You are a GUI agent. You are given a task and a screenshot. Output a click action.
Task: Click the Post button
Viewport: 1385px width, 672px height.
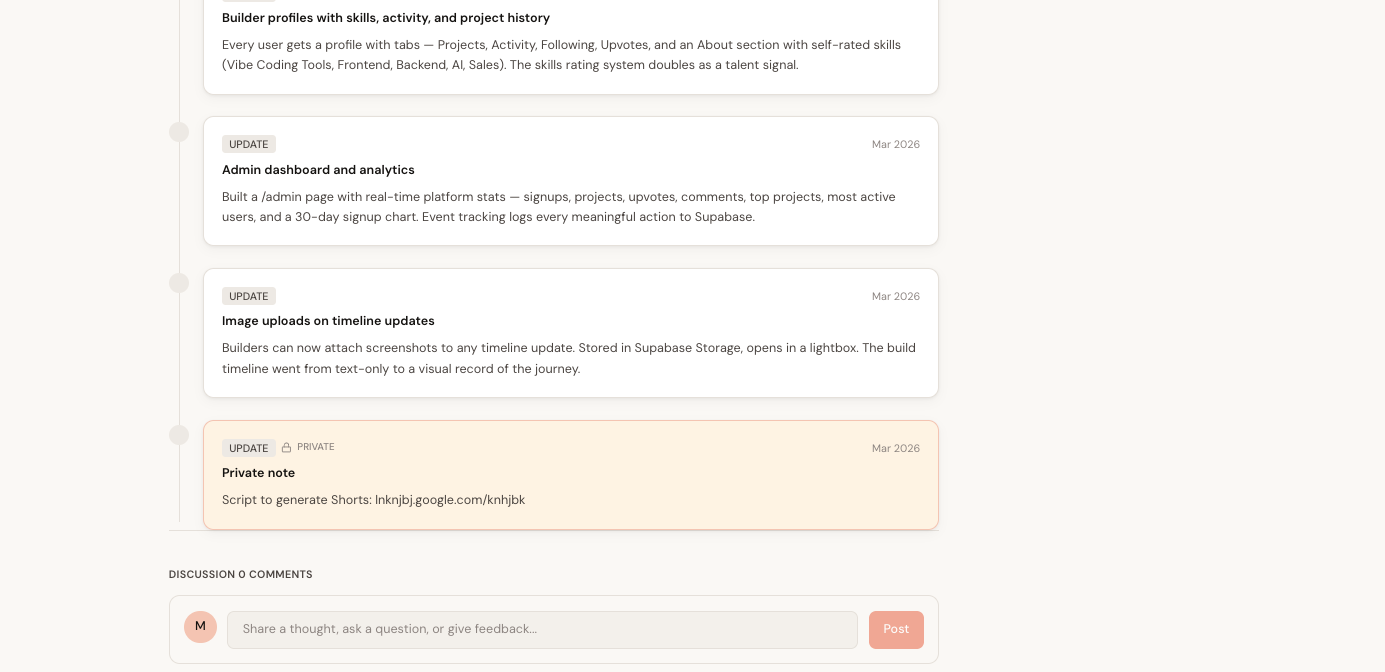tap(896, 630)
